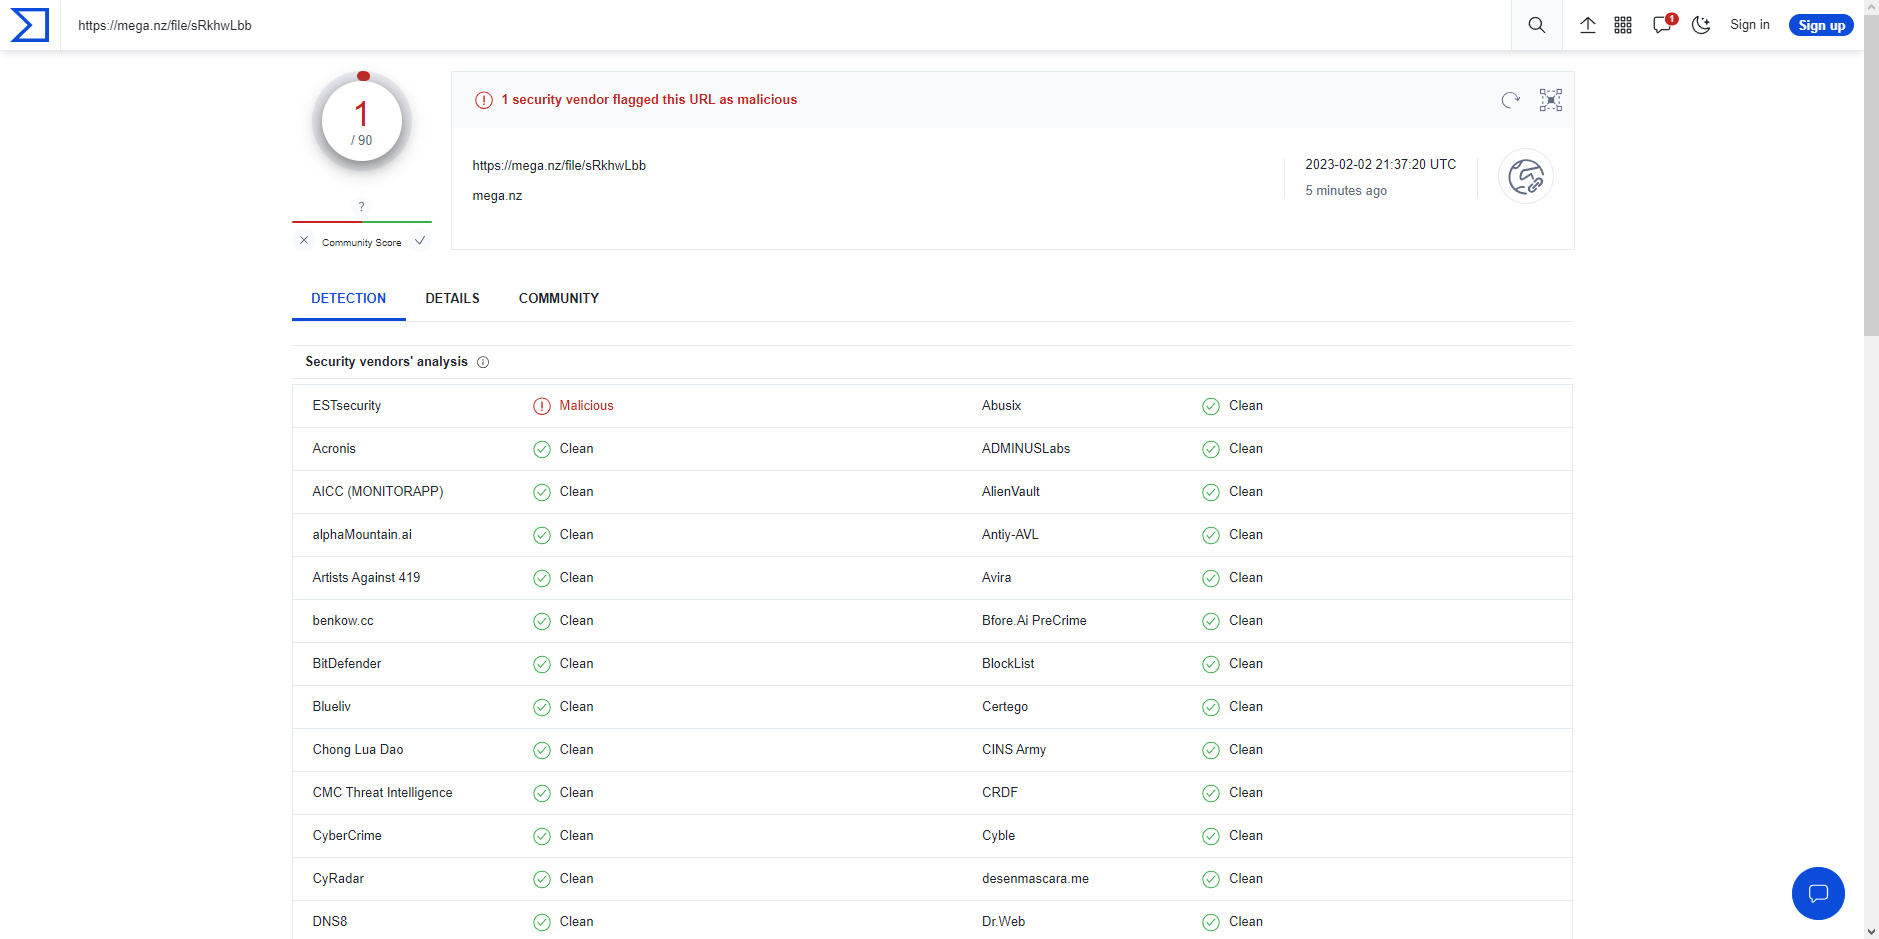Click the Sign up button

coord(1821,25)
